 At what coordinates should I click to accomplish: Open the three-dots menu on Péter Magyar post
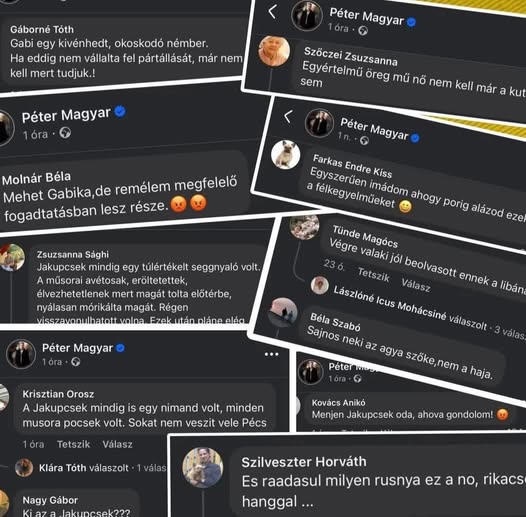271,354
